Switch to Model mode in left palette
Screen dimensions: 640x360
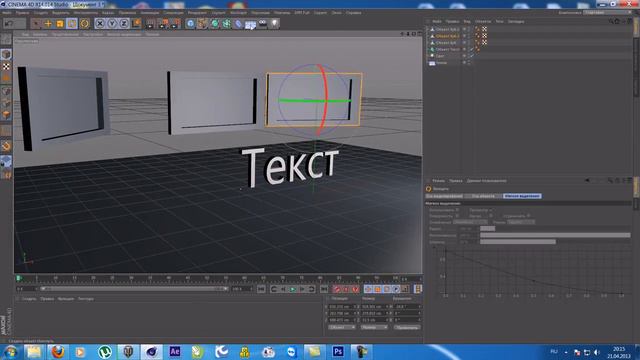coord(6,54)
